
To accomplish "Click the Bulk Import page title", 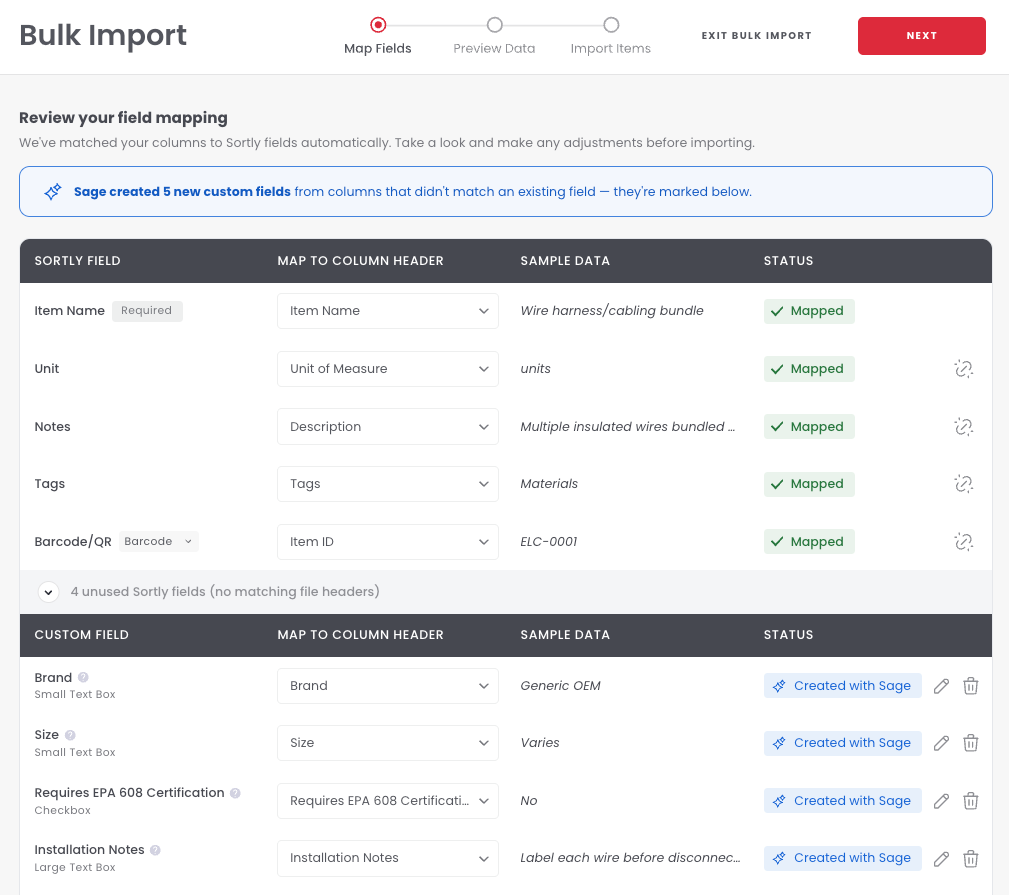I will pos(102,35).
